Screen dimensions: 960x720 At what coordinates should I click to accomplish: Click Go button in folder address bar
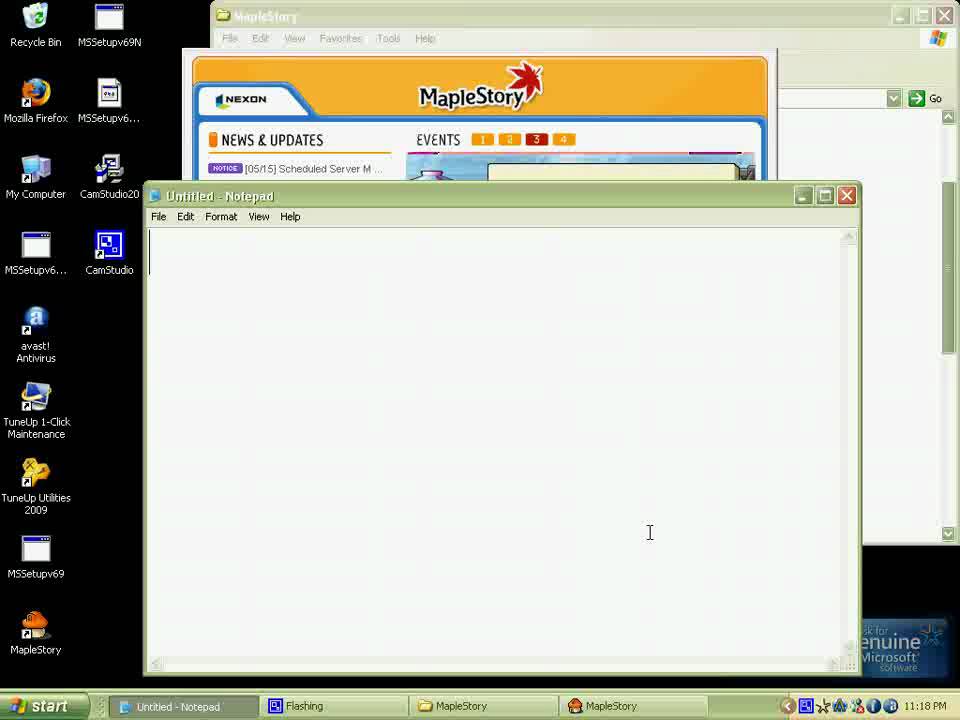tap(925, 99)
